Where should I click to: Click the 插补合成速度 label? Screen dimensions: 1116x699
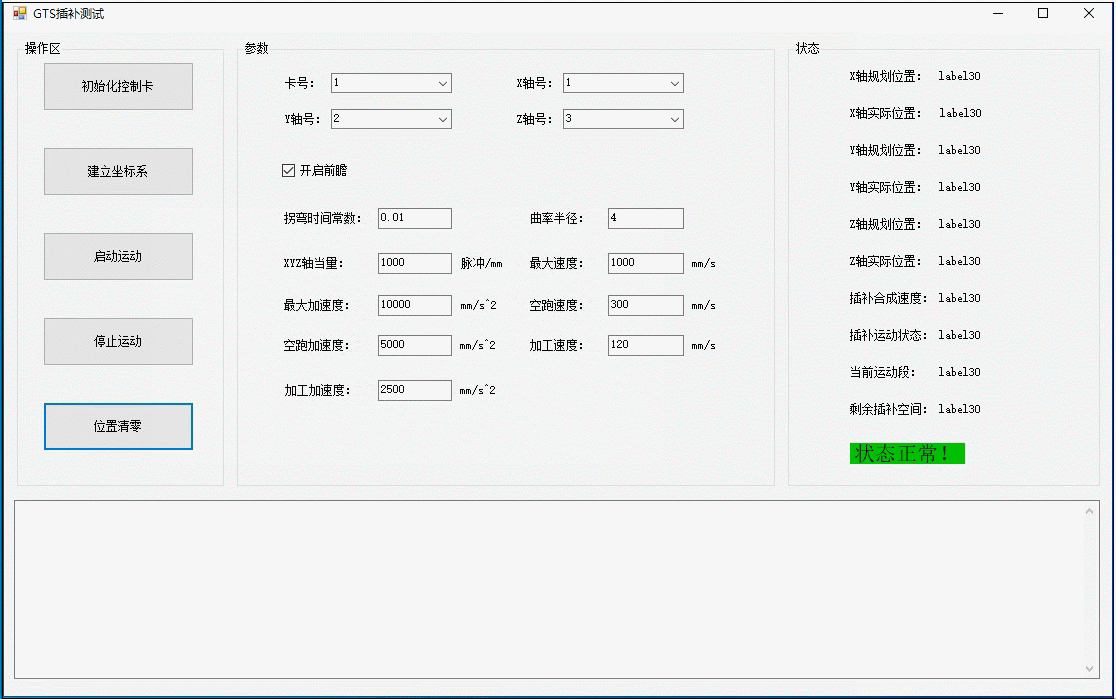click(x=888, y=298)
